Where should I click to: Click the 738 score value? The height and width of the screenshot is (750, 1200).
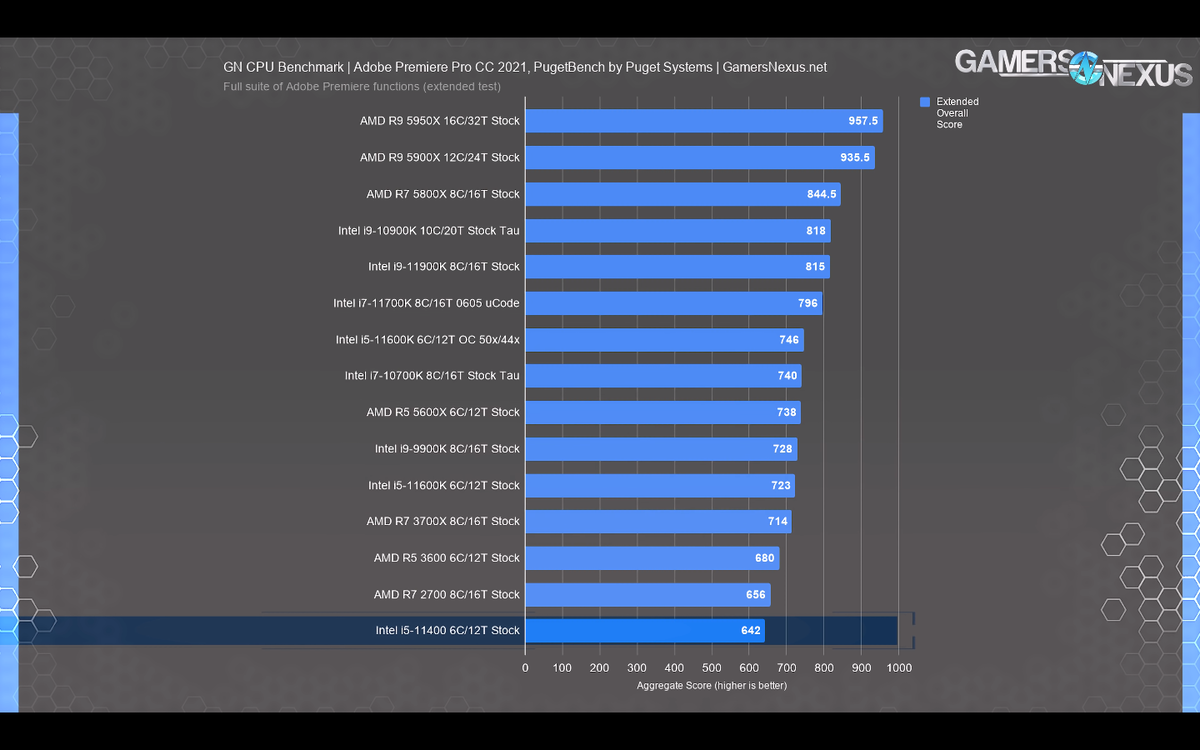coord(786,412)
